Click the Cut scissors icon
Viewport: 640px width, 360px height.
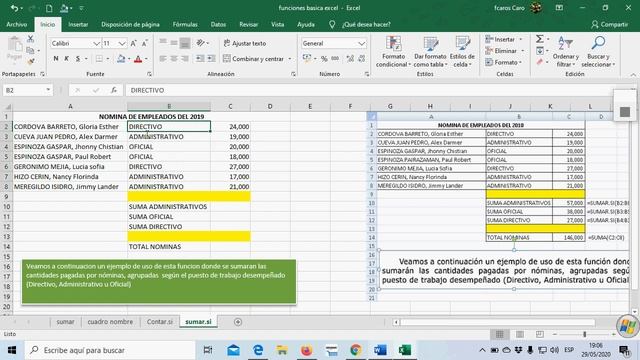(31, 39)
